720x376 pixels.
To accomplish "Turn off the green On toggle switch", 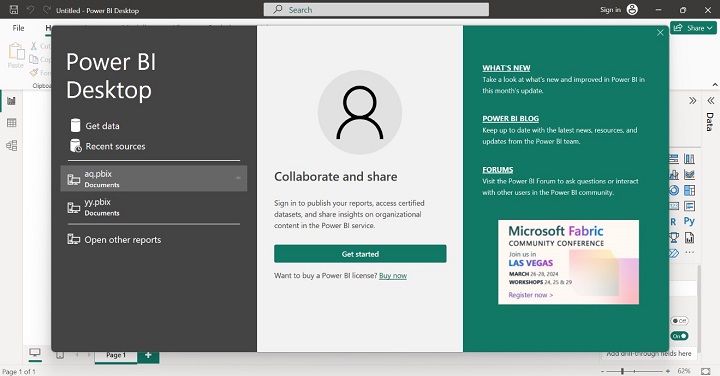I will click(679, 336).
